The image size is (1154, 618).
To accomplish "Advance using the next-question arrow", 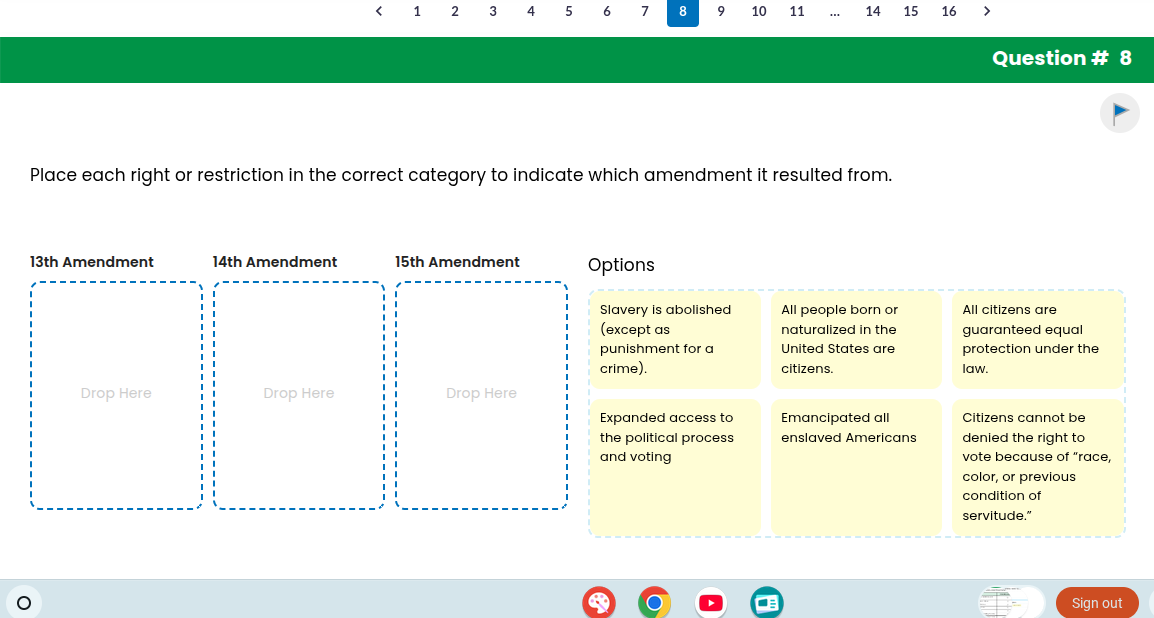I will [x=986, y=11].
